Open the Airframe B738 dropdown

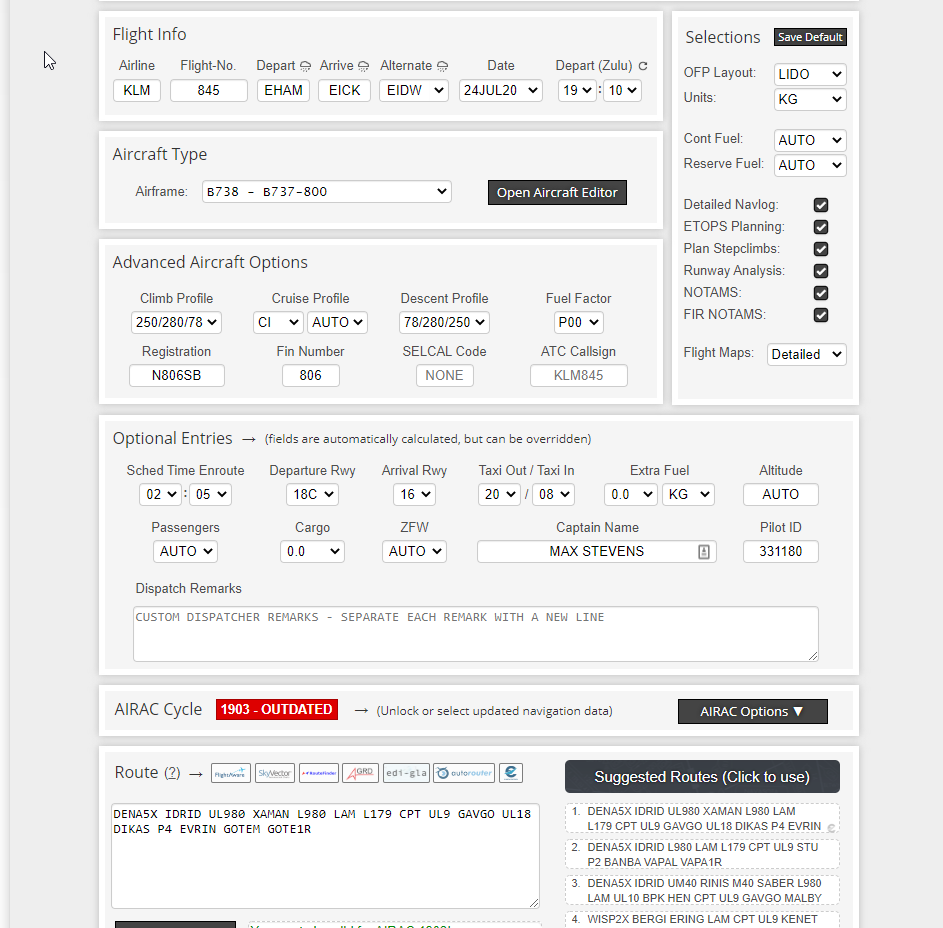tap(326, 192)
